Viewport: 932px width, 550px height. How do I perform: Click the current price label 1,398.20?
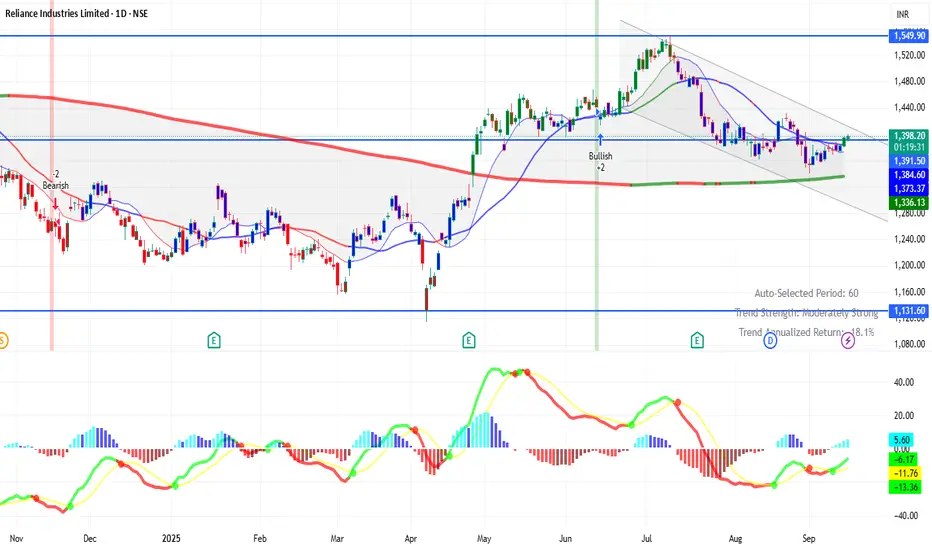click(x=909, y=136)
